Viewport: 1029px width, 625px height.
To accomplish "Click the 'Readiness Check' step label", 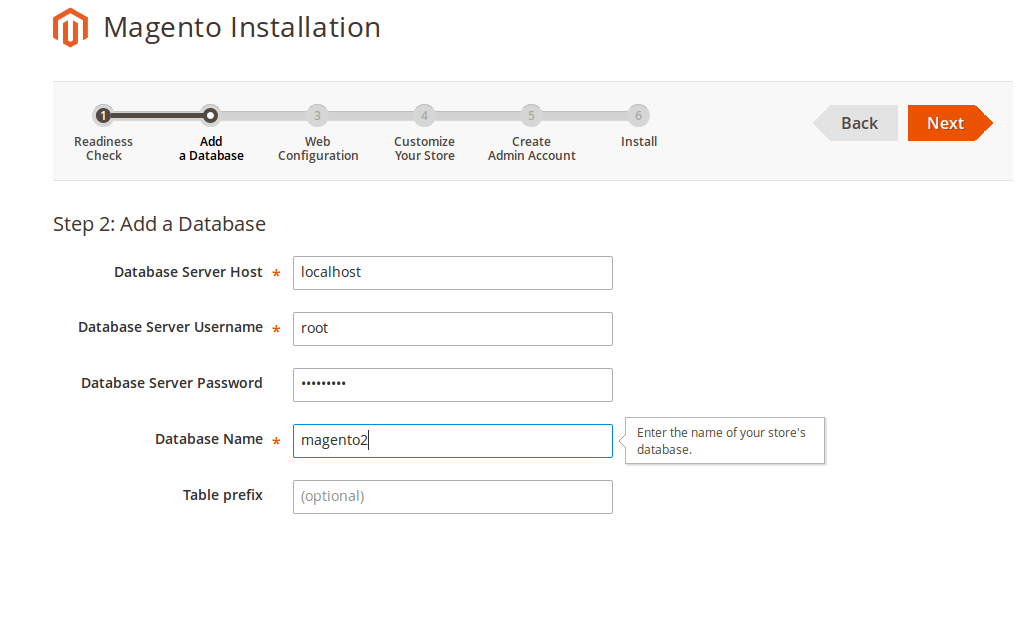I will click(x=104, y=148).
